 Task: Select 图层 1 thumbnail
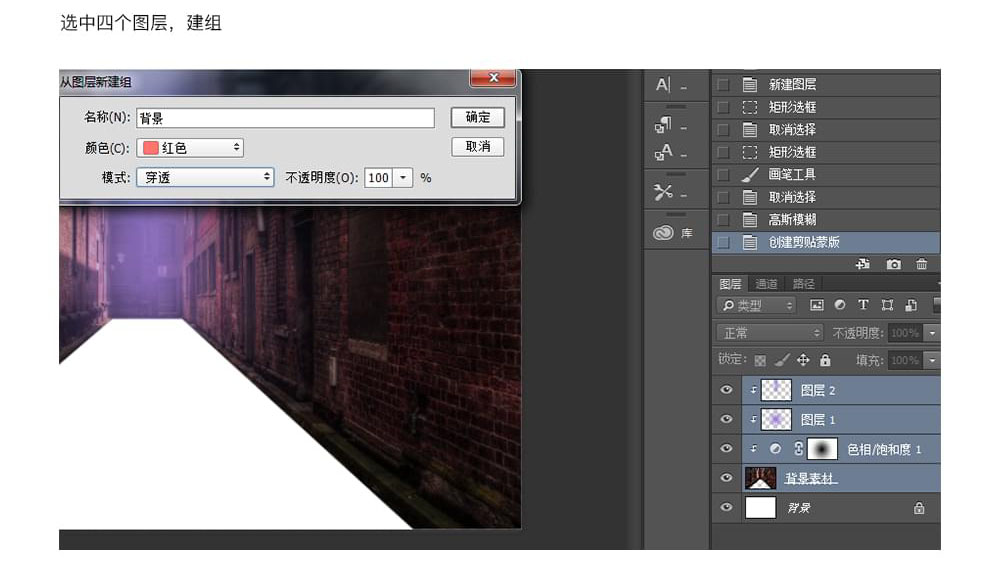tap(776, 420)
